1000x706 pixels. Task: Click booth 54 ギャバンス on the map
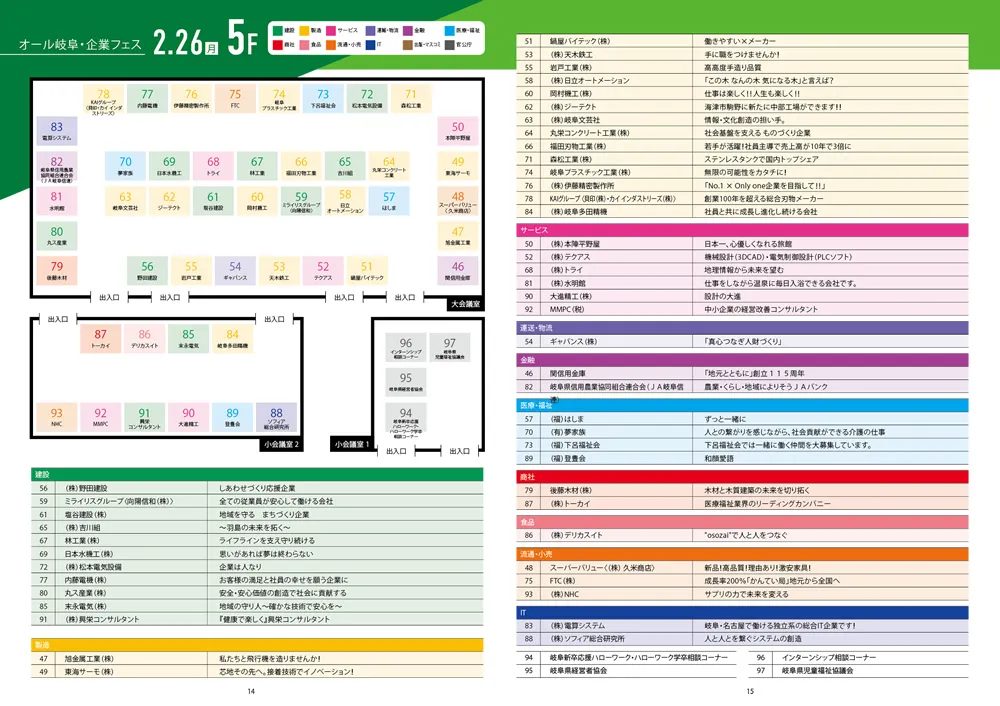[x=235, y=270]
